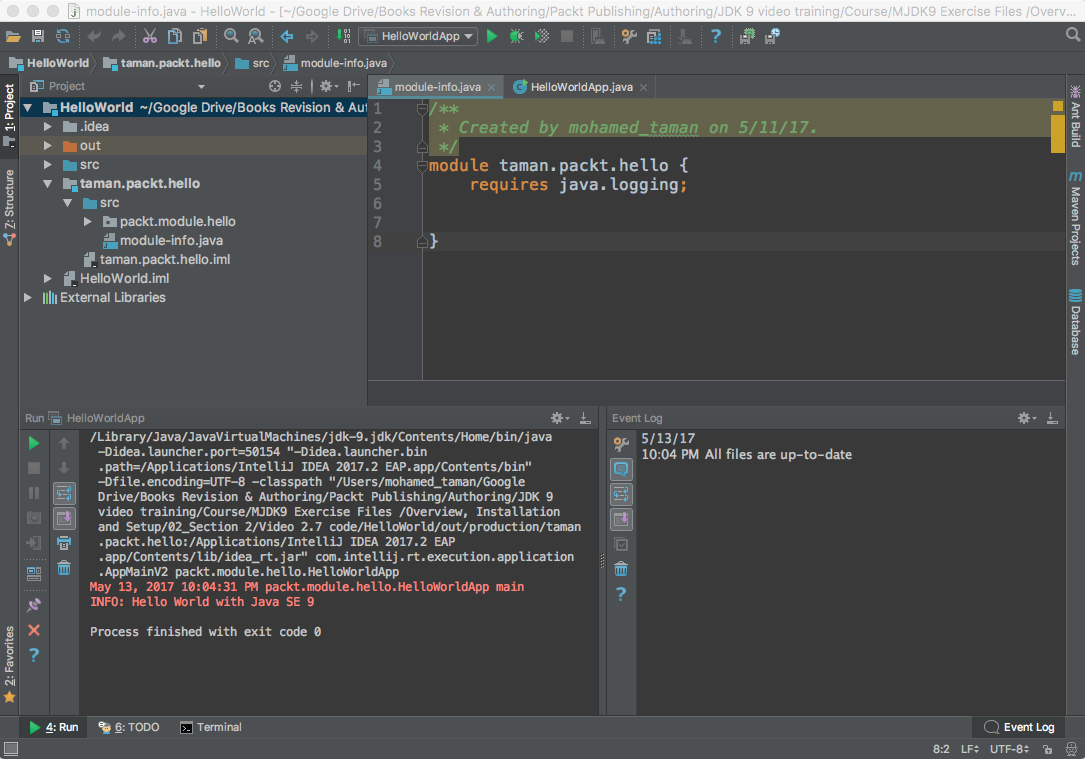Image resolution: width=1085 pixels, height=759 pixels.
Task: Click the green Run button in toolbar
Action: click(x=491, y=36)
